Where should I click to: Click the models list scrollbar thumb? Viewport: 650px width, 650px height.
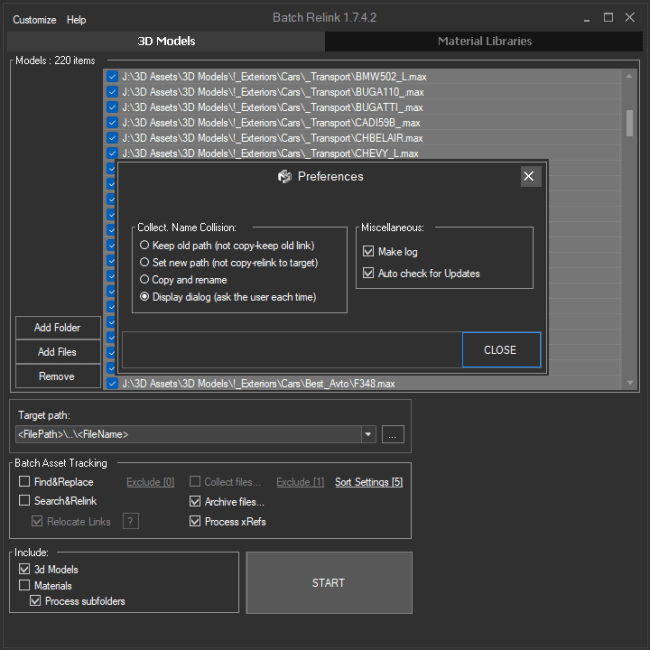[629, 123]
